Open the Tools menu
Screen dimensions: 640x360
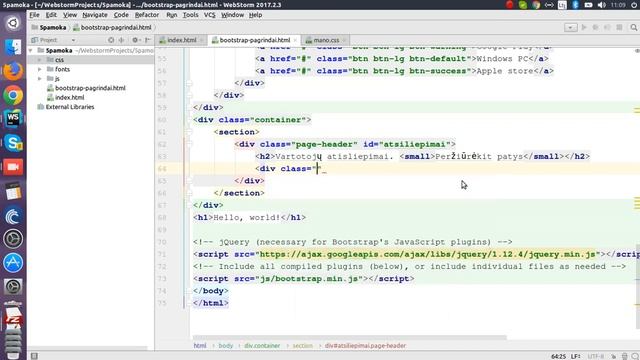click(190, 15)
